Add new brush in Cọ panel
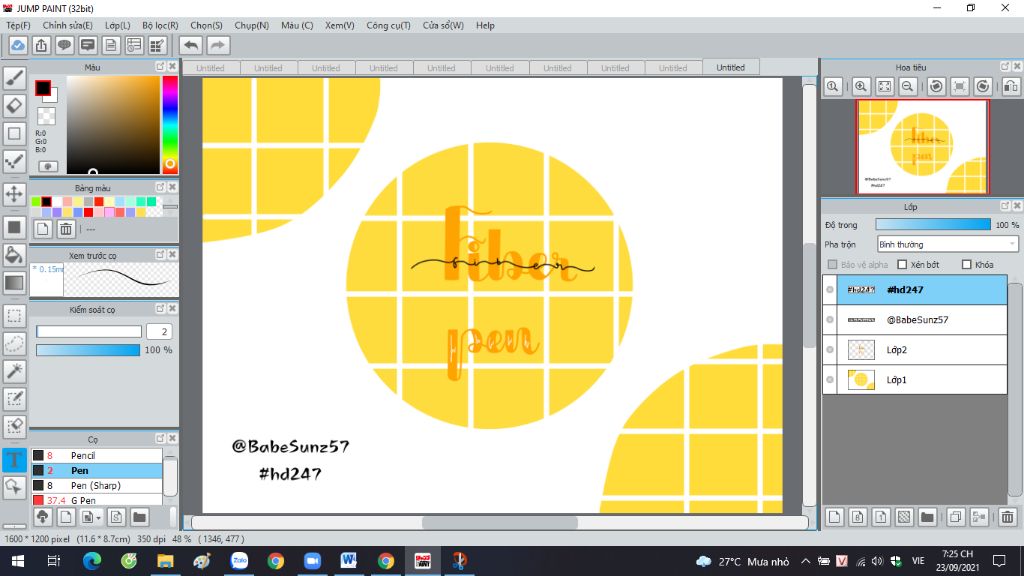 click(66, 517)
